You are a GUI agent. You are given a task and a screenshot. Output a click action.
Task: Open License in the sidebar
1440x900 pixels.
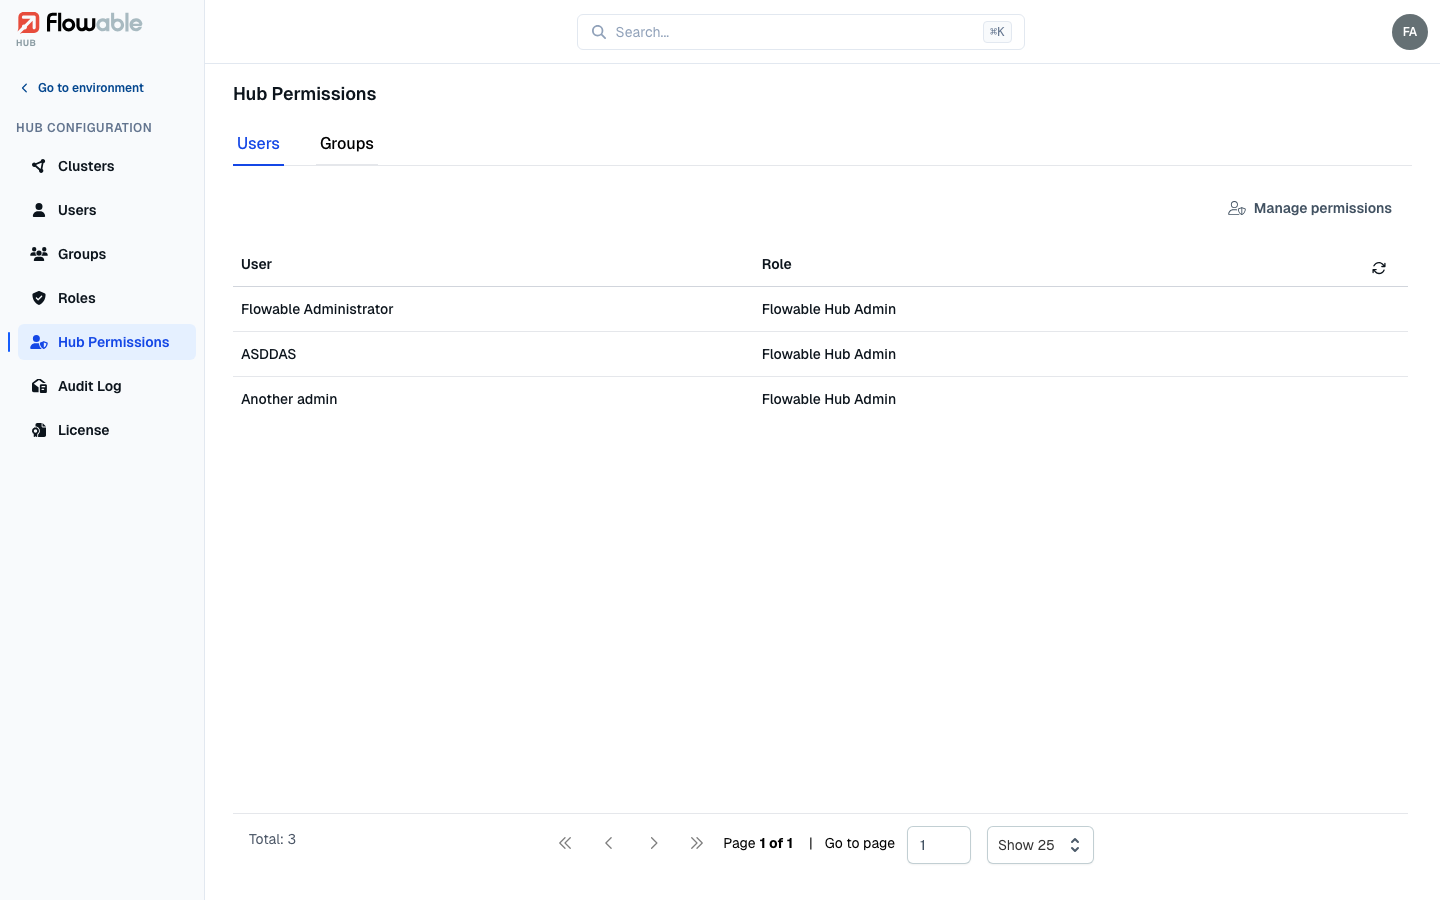107,430
